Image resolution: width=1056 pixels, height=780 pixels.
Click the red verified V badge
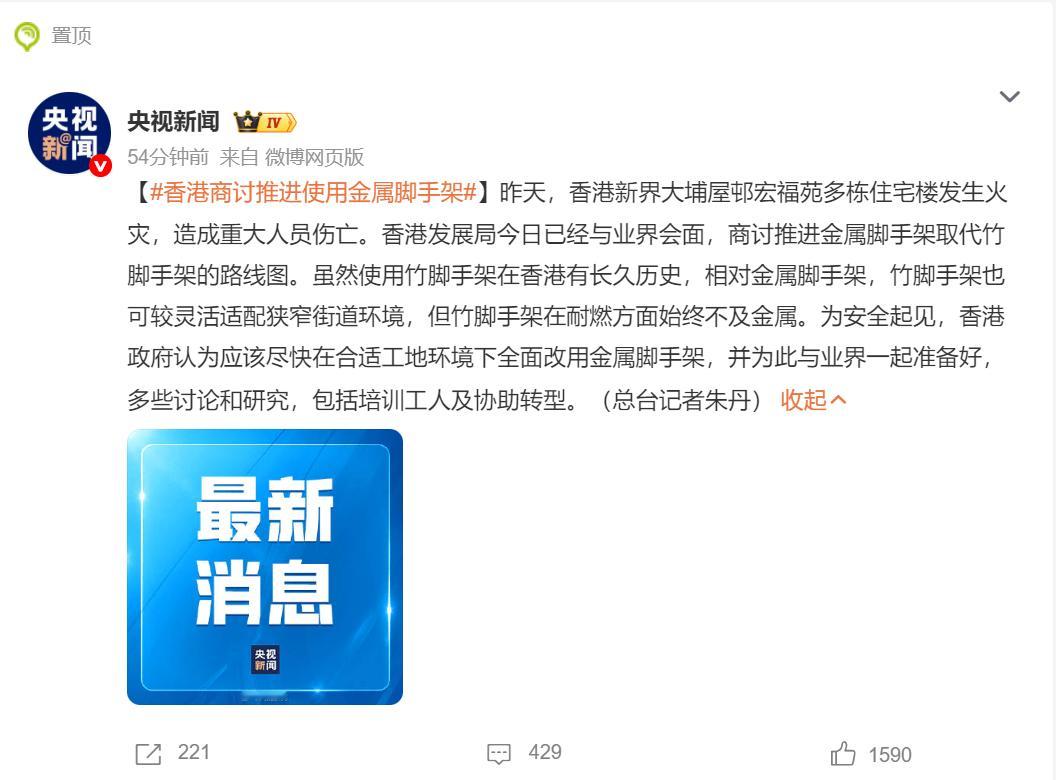[101, 165]
